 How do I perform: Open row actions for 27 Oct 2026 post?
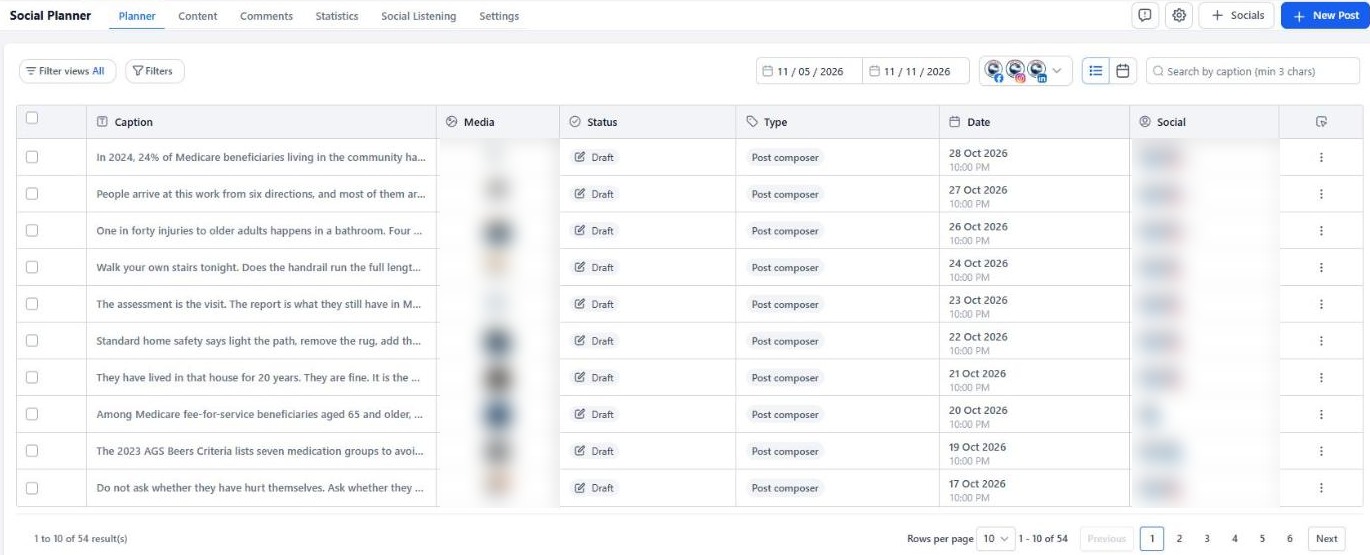(x=1321, y=194)
